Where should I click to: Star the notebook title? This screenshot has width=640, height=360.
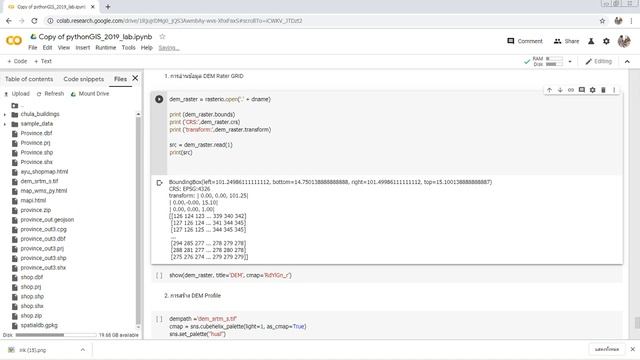click(162, 37)
